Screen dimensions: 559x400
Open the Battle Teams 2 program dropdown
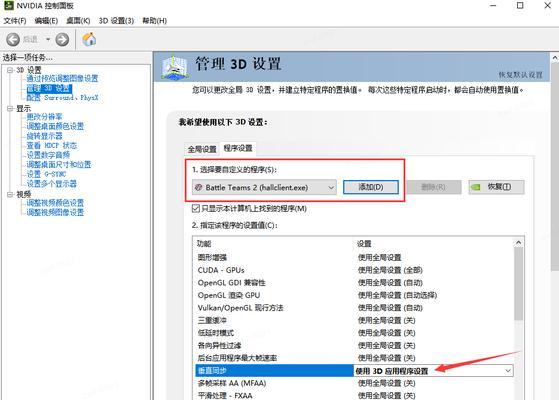tap(264, 187)
